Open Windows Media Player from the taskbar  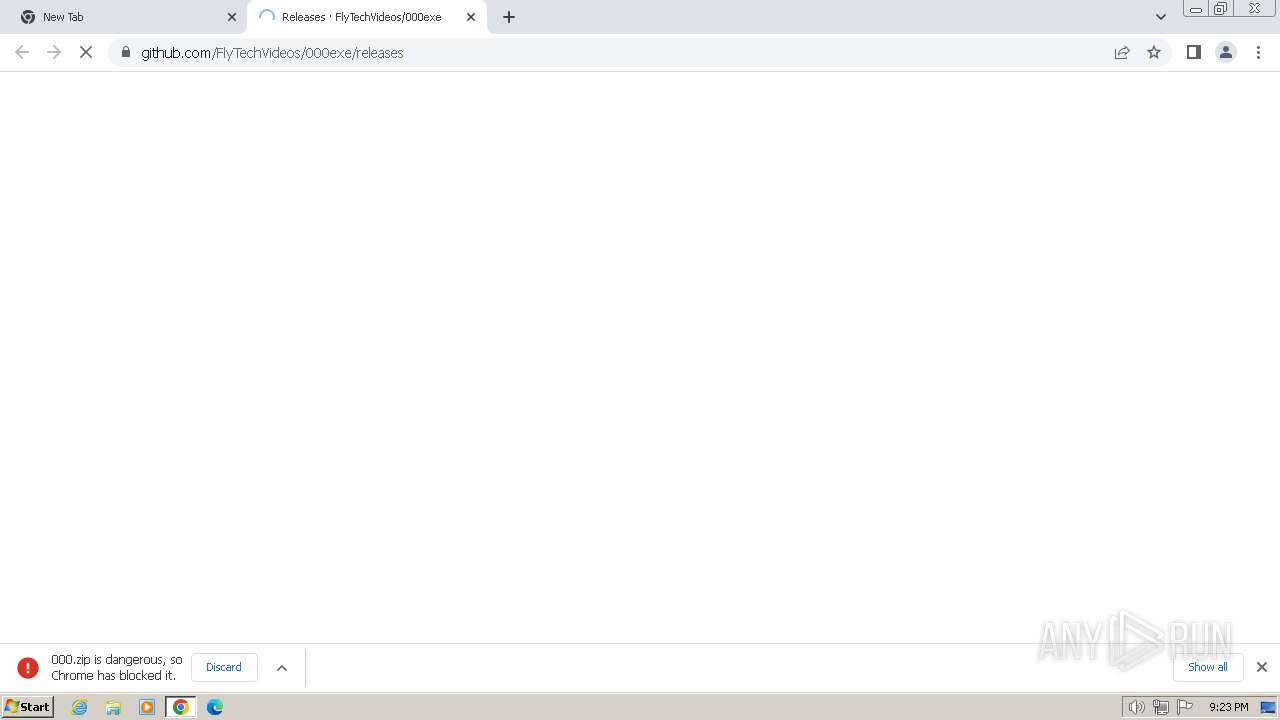pos(147,707)
